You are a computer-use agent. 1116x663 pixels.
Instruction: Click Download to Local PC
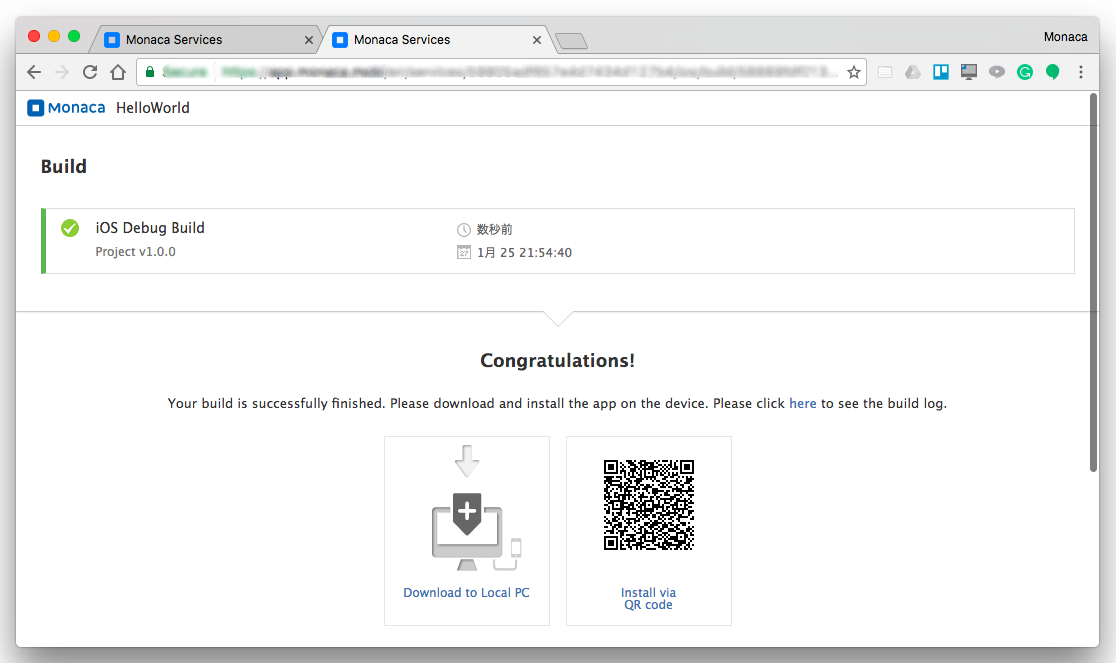[466, 593]
